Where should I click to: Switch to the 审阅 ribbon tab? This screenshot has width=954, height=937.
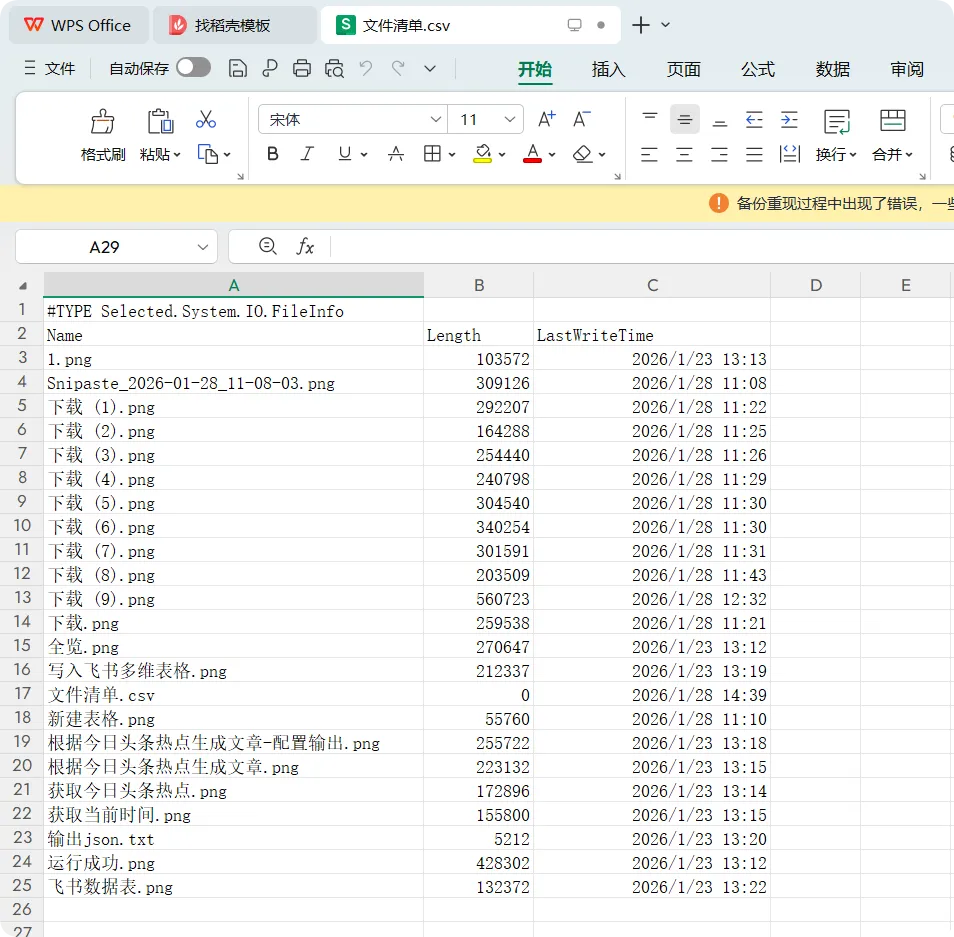(x=907, y=69)
